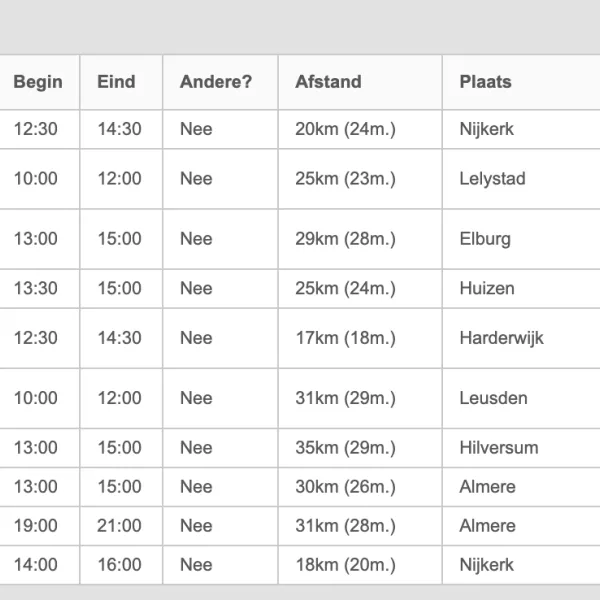Select the Elburg place cell
Screen dimensions: 600x600
click(x=521, y=239)
